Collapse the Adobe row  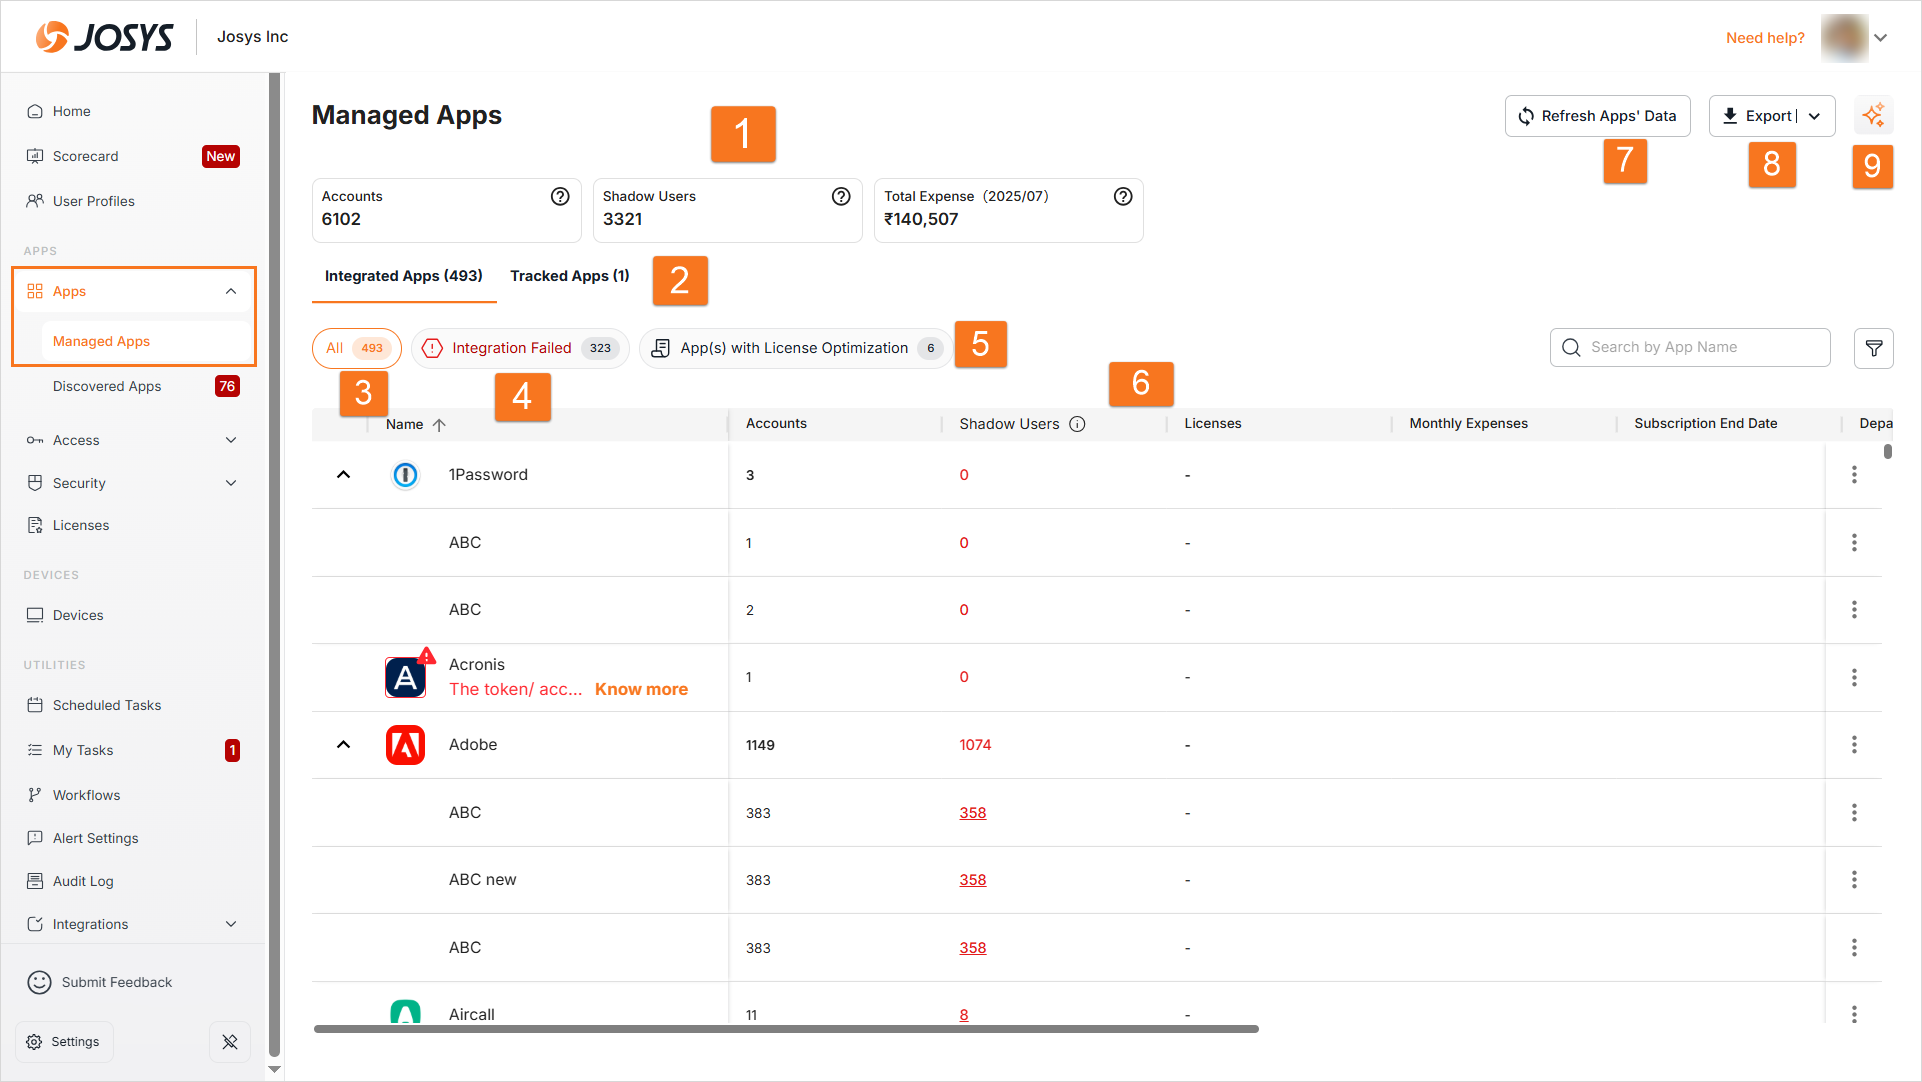tap(343, 745)
